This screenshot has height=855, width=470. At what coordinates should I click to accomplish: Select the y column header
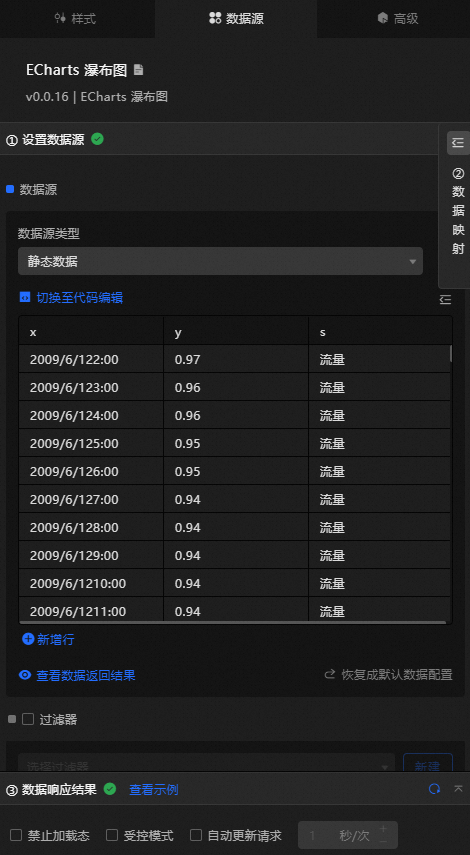(236, 332)
